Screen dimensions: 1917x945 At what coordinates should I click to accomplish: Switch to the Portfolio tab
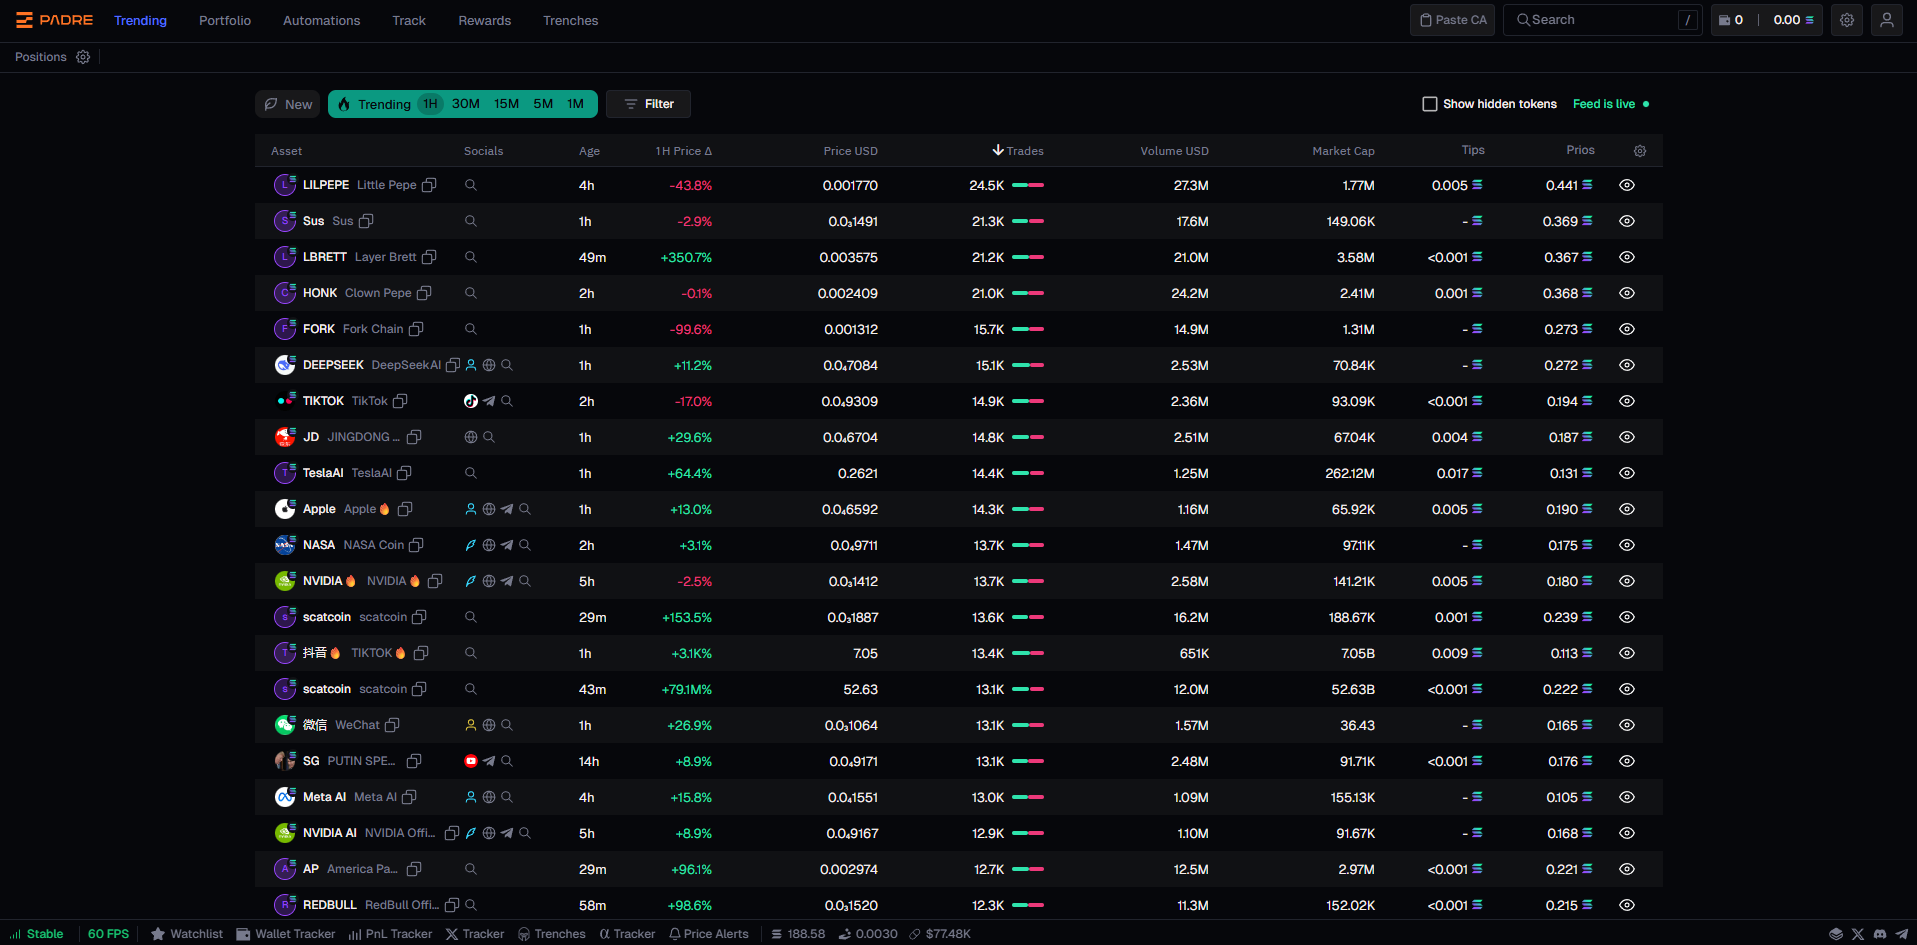coord(225,20)
